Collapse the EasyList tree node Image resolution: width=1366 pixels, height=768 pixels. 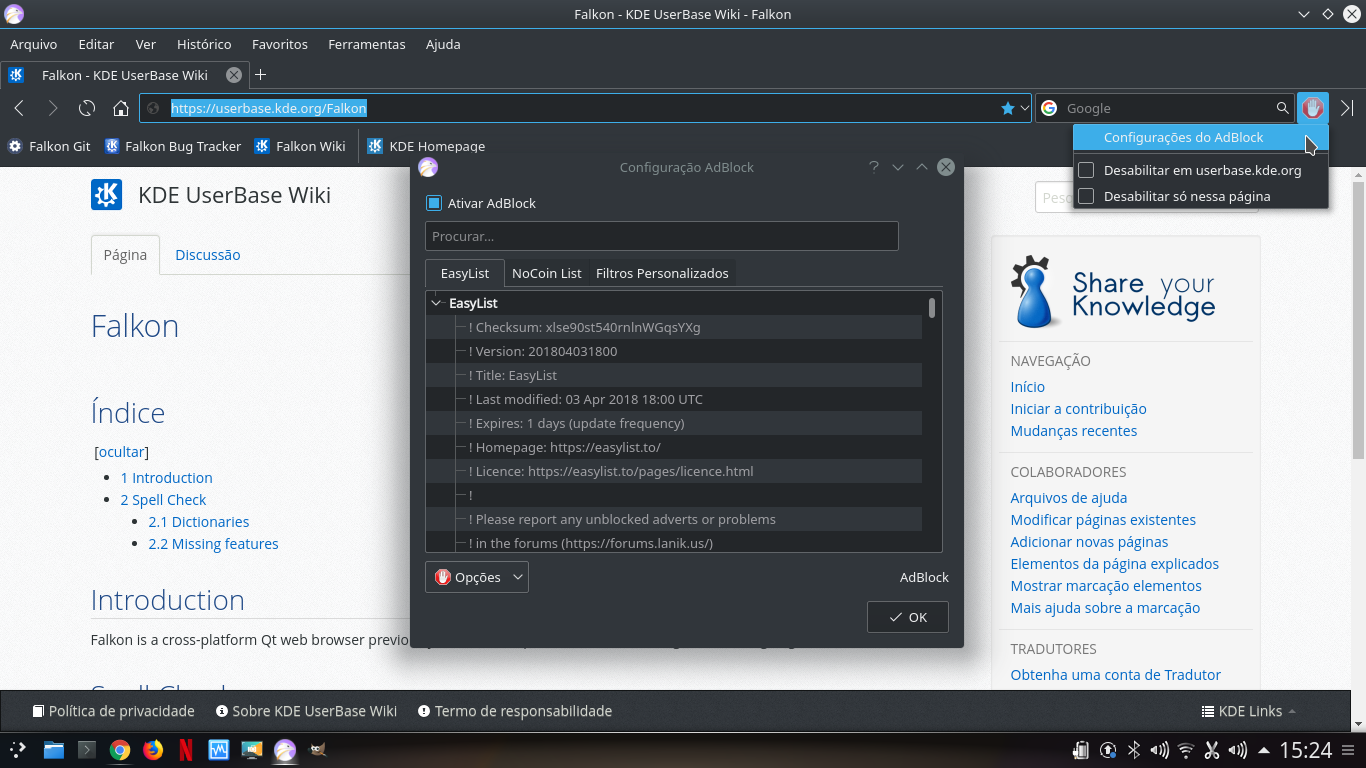click(436, 303)
